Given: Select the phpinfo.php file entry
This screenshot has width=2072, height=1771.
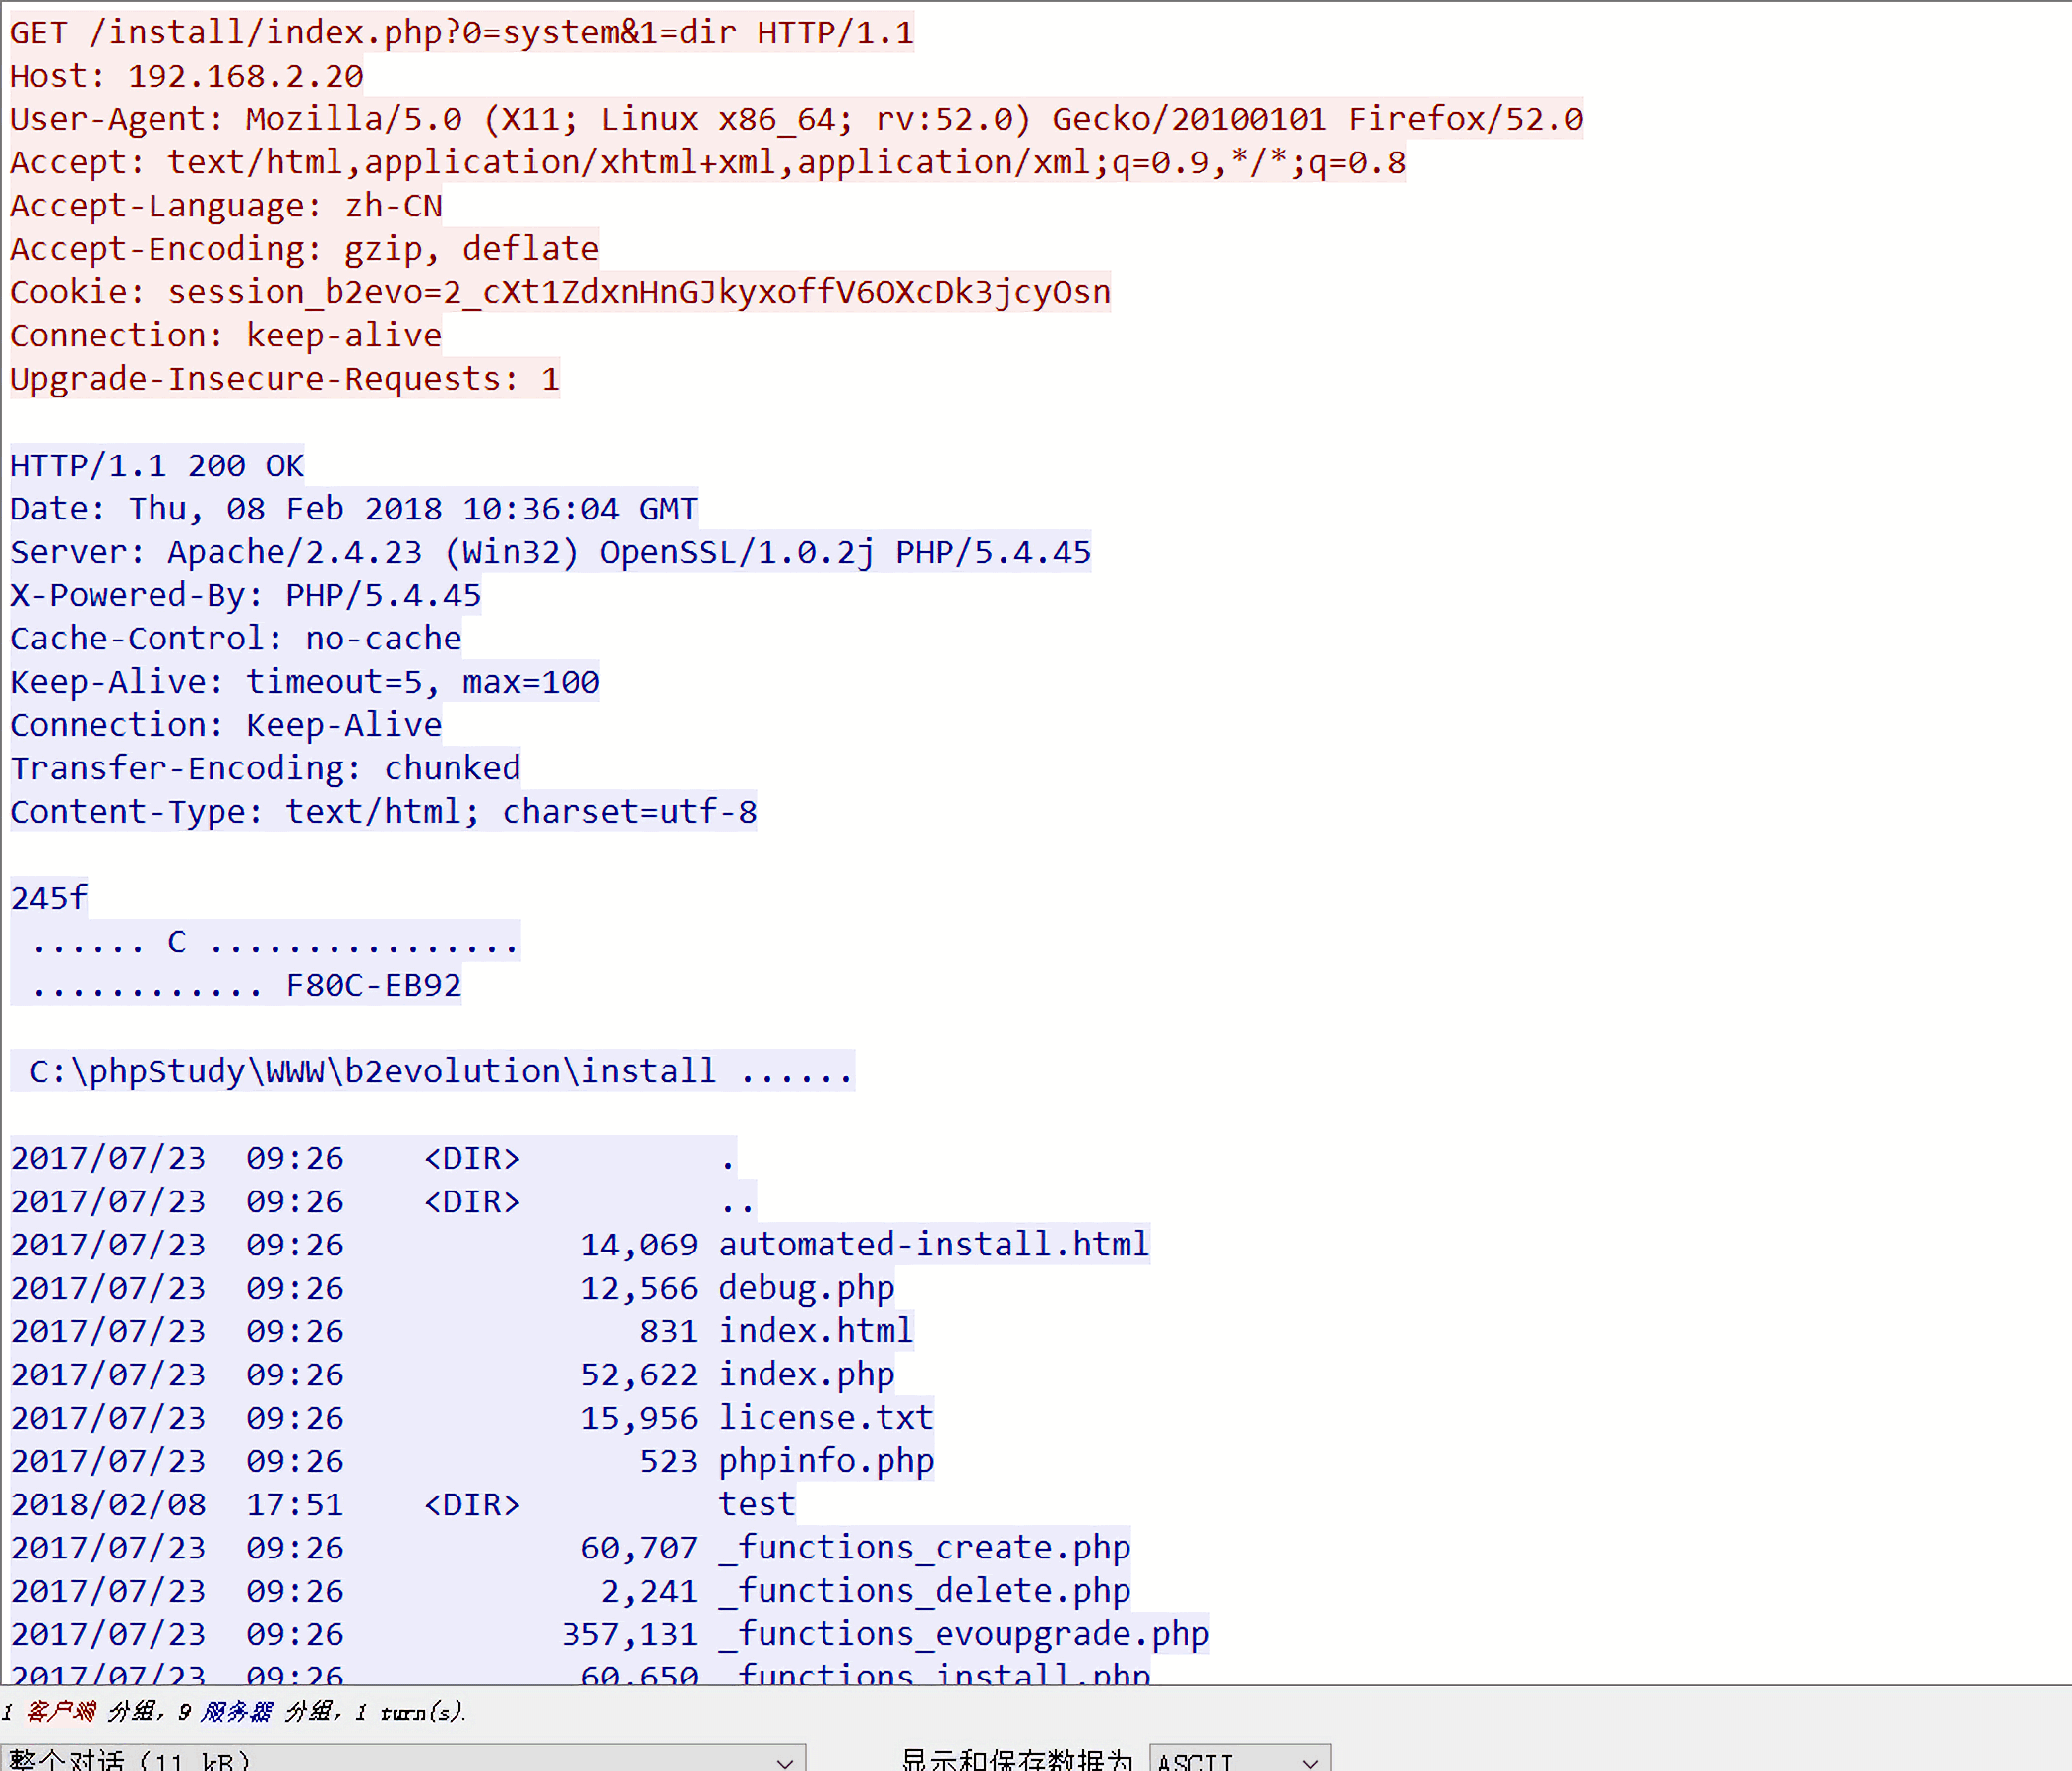Looking at the screenshot, I should click(472, 1461).
